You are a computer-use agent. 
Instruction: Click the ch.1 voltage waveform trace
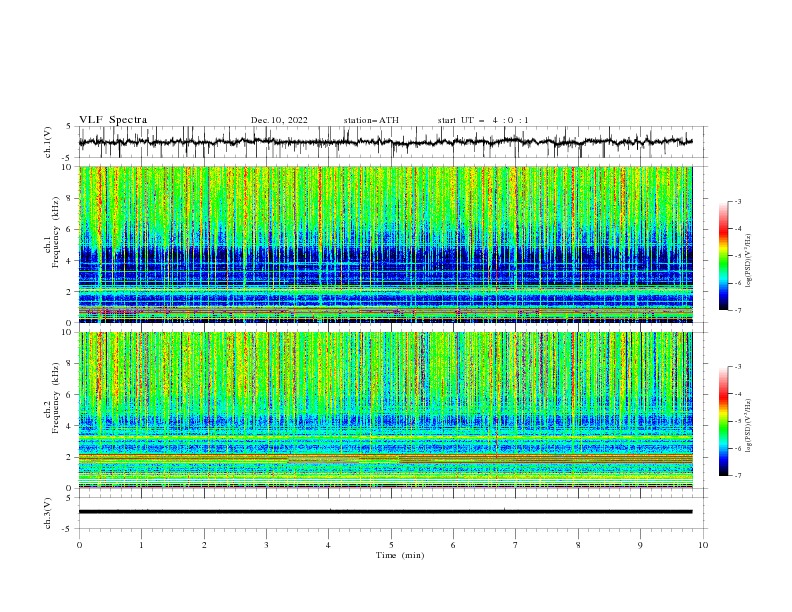click(x=386, y=142)
